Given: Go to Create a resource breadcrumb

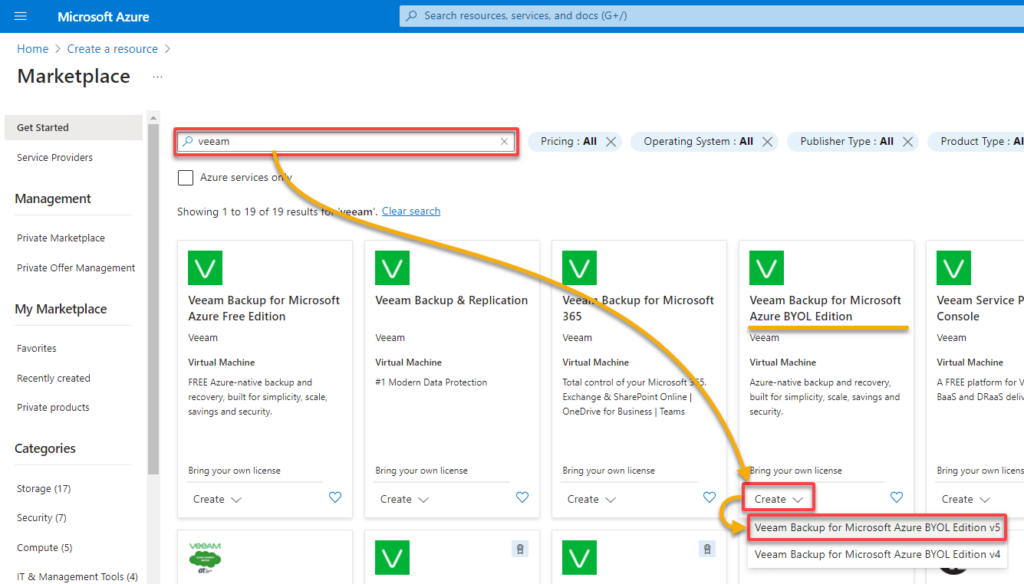Looking at the screenshot, I should click(x=112, y=49).
